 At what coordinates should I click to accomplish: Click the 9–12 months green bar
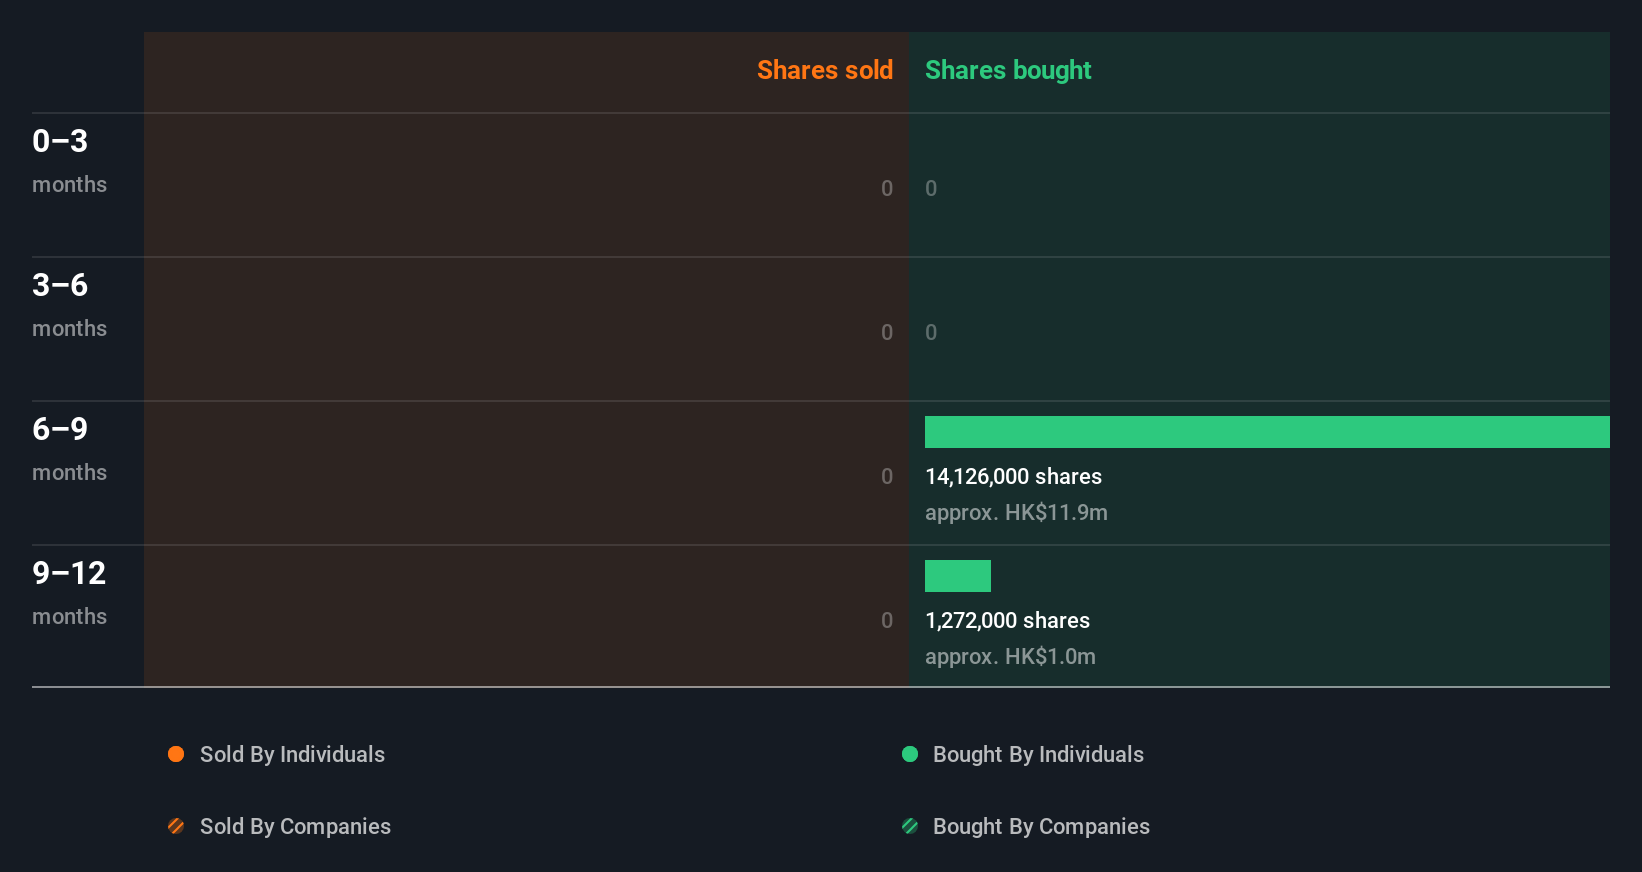[958, 576]
